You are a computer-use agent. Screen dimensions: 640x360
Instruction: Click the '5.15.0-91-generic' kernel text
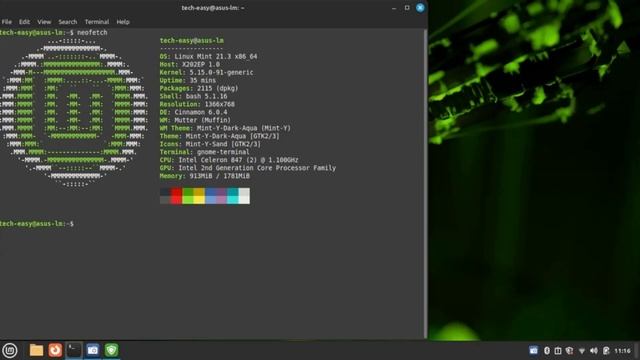coord(221,72)
